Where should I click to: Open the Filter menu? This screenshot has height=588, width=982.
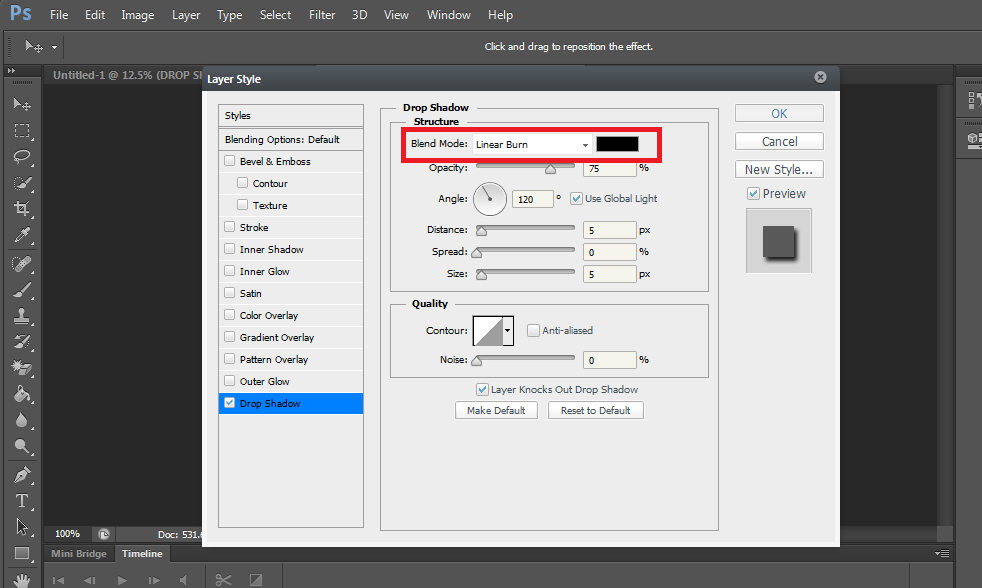coord(322,14)
